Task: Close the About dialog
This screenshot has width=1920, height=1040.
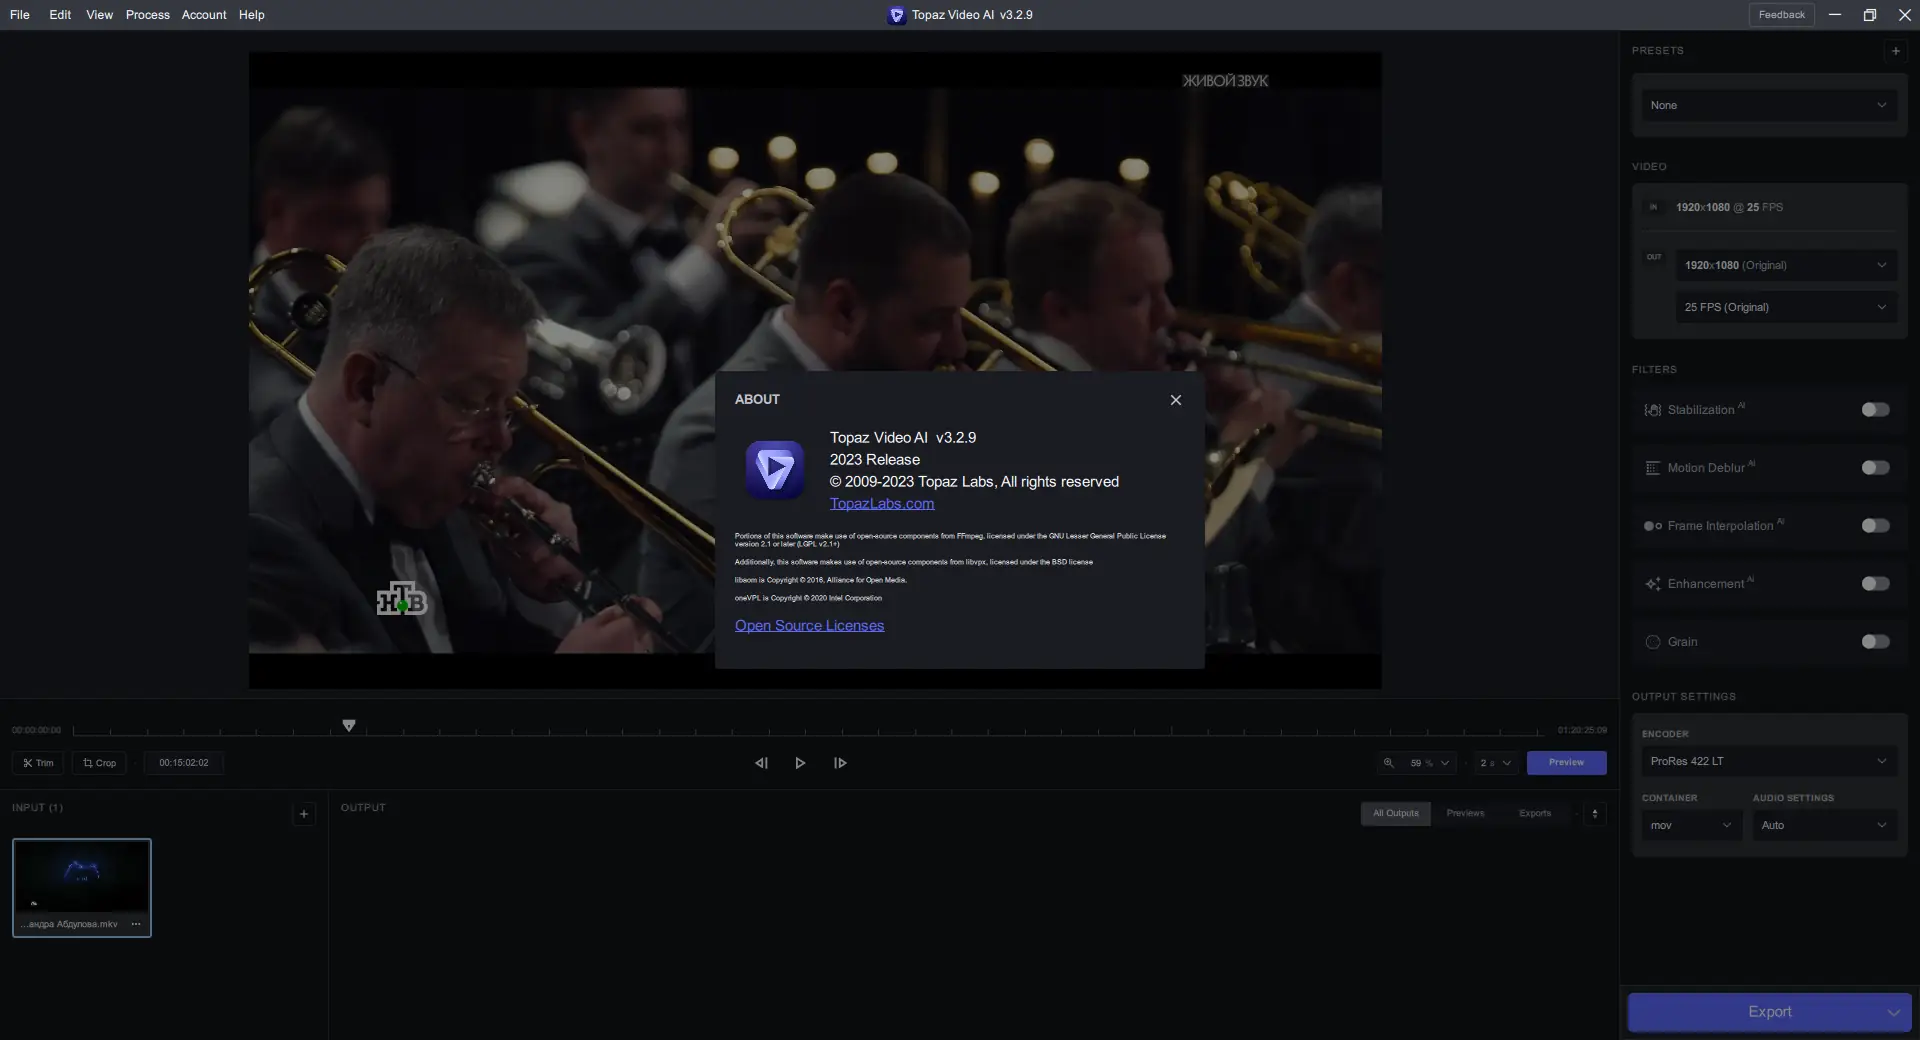Action: [x=1176, y=400]
